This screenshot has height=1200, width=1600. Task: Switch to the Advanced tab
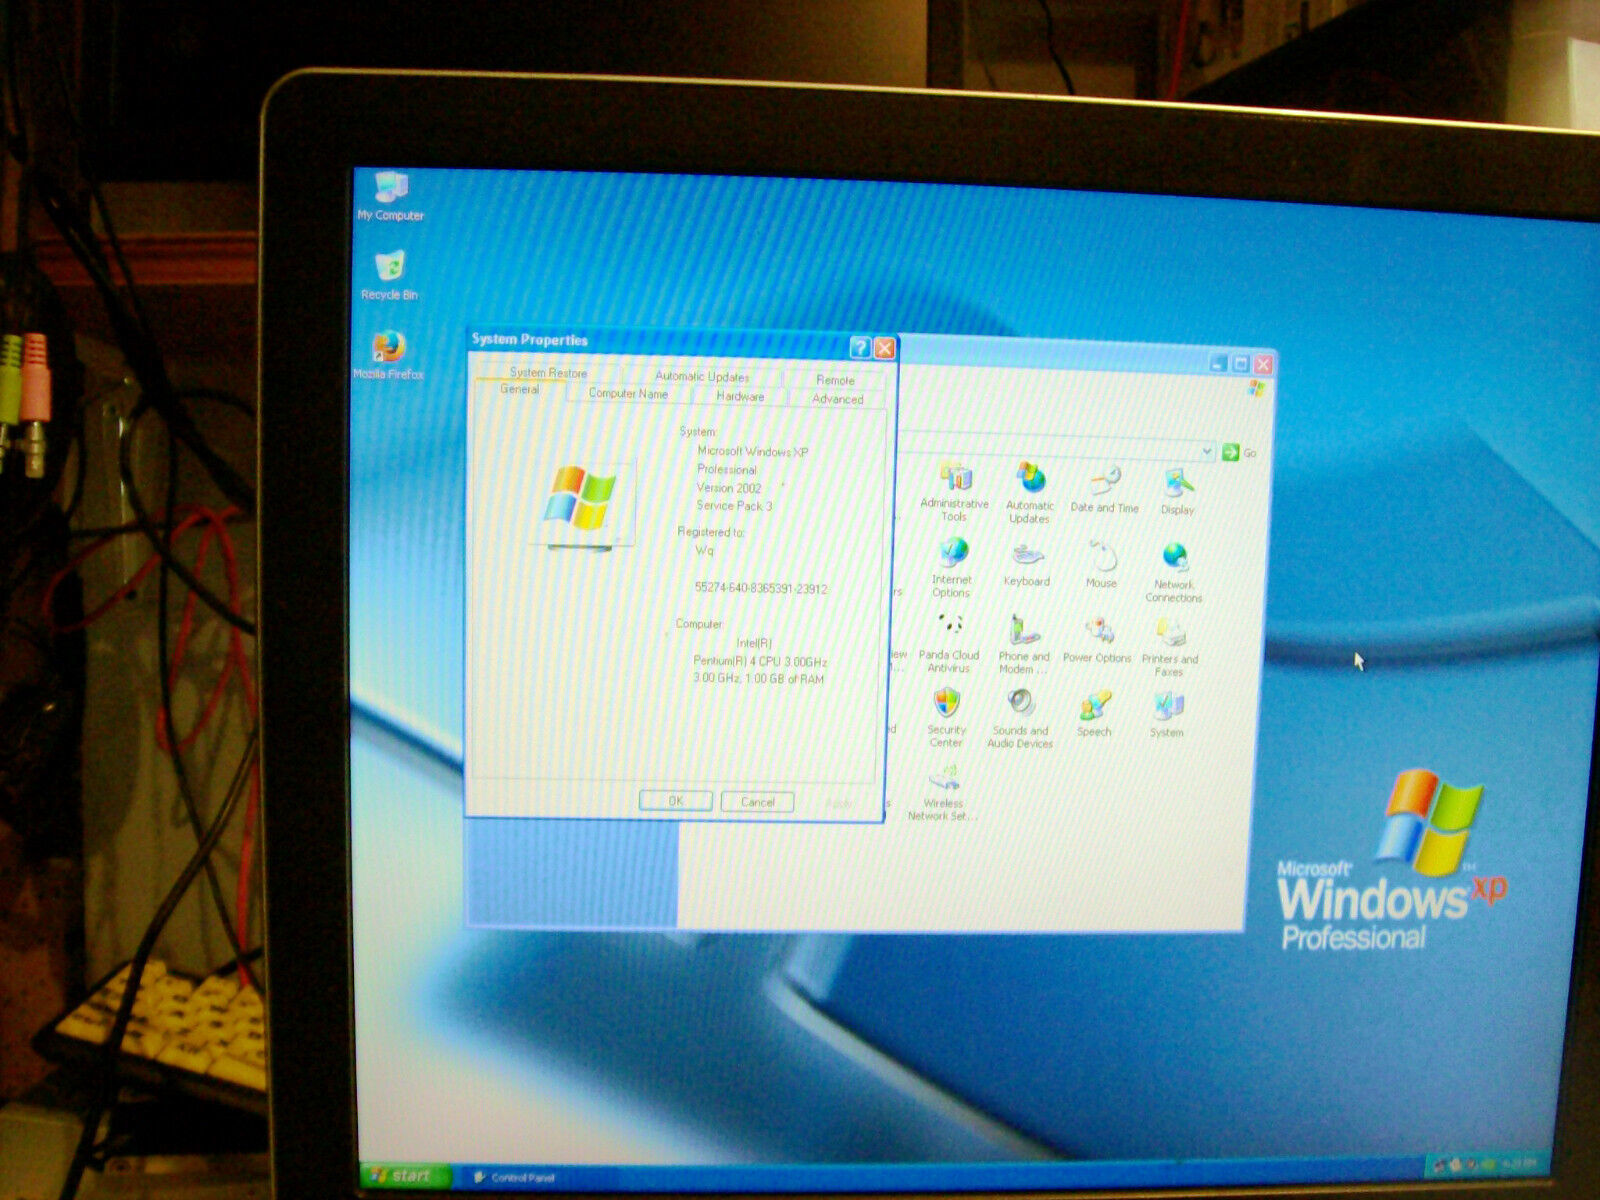(x=837, y=399)
